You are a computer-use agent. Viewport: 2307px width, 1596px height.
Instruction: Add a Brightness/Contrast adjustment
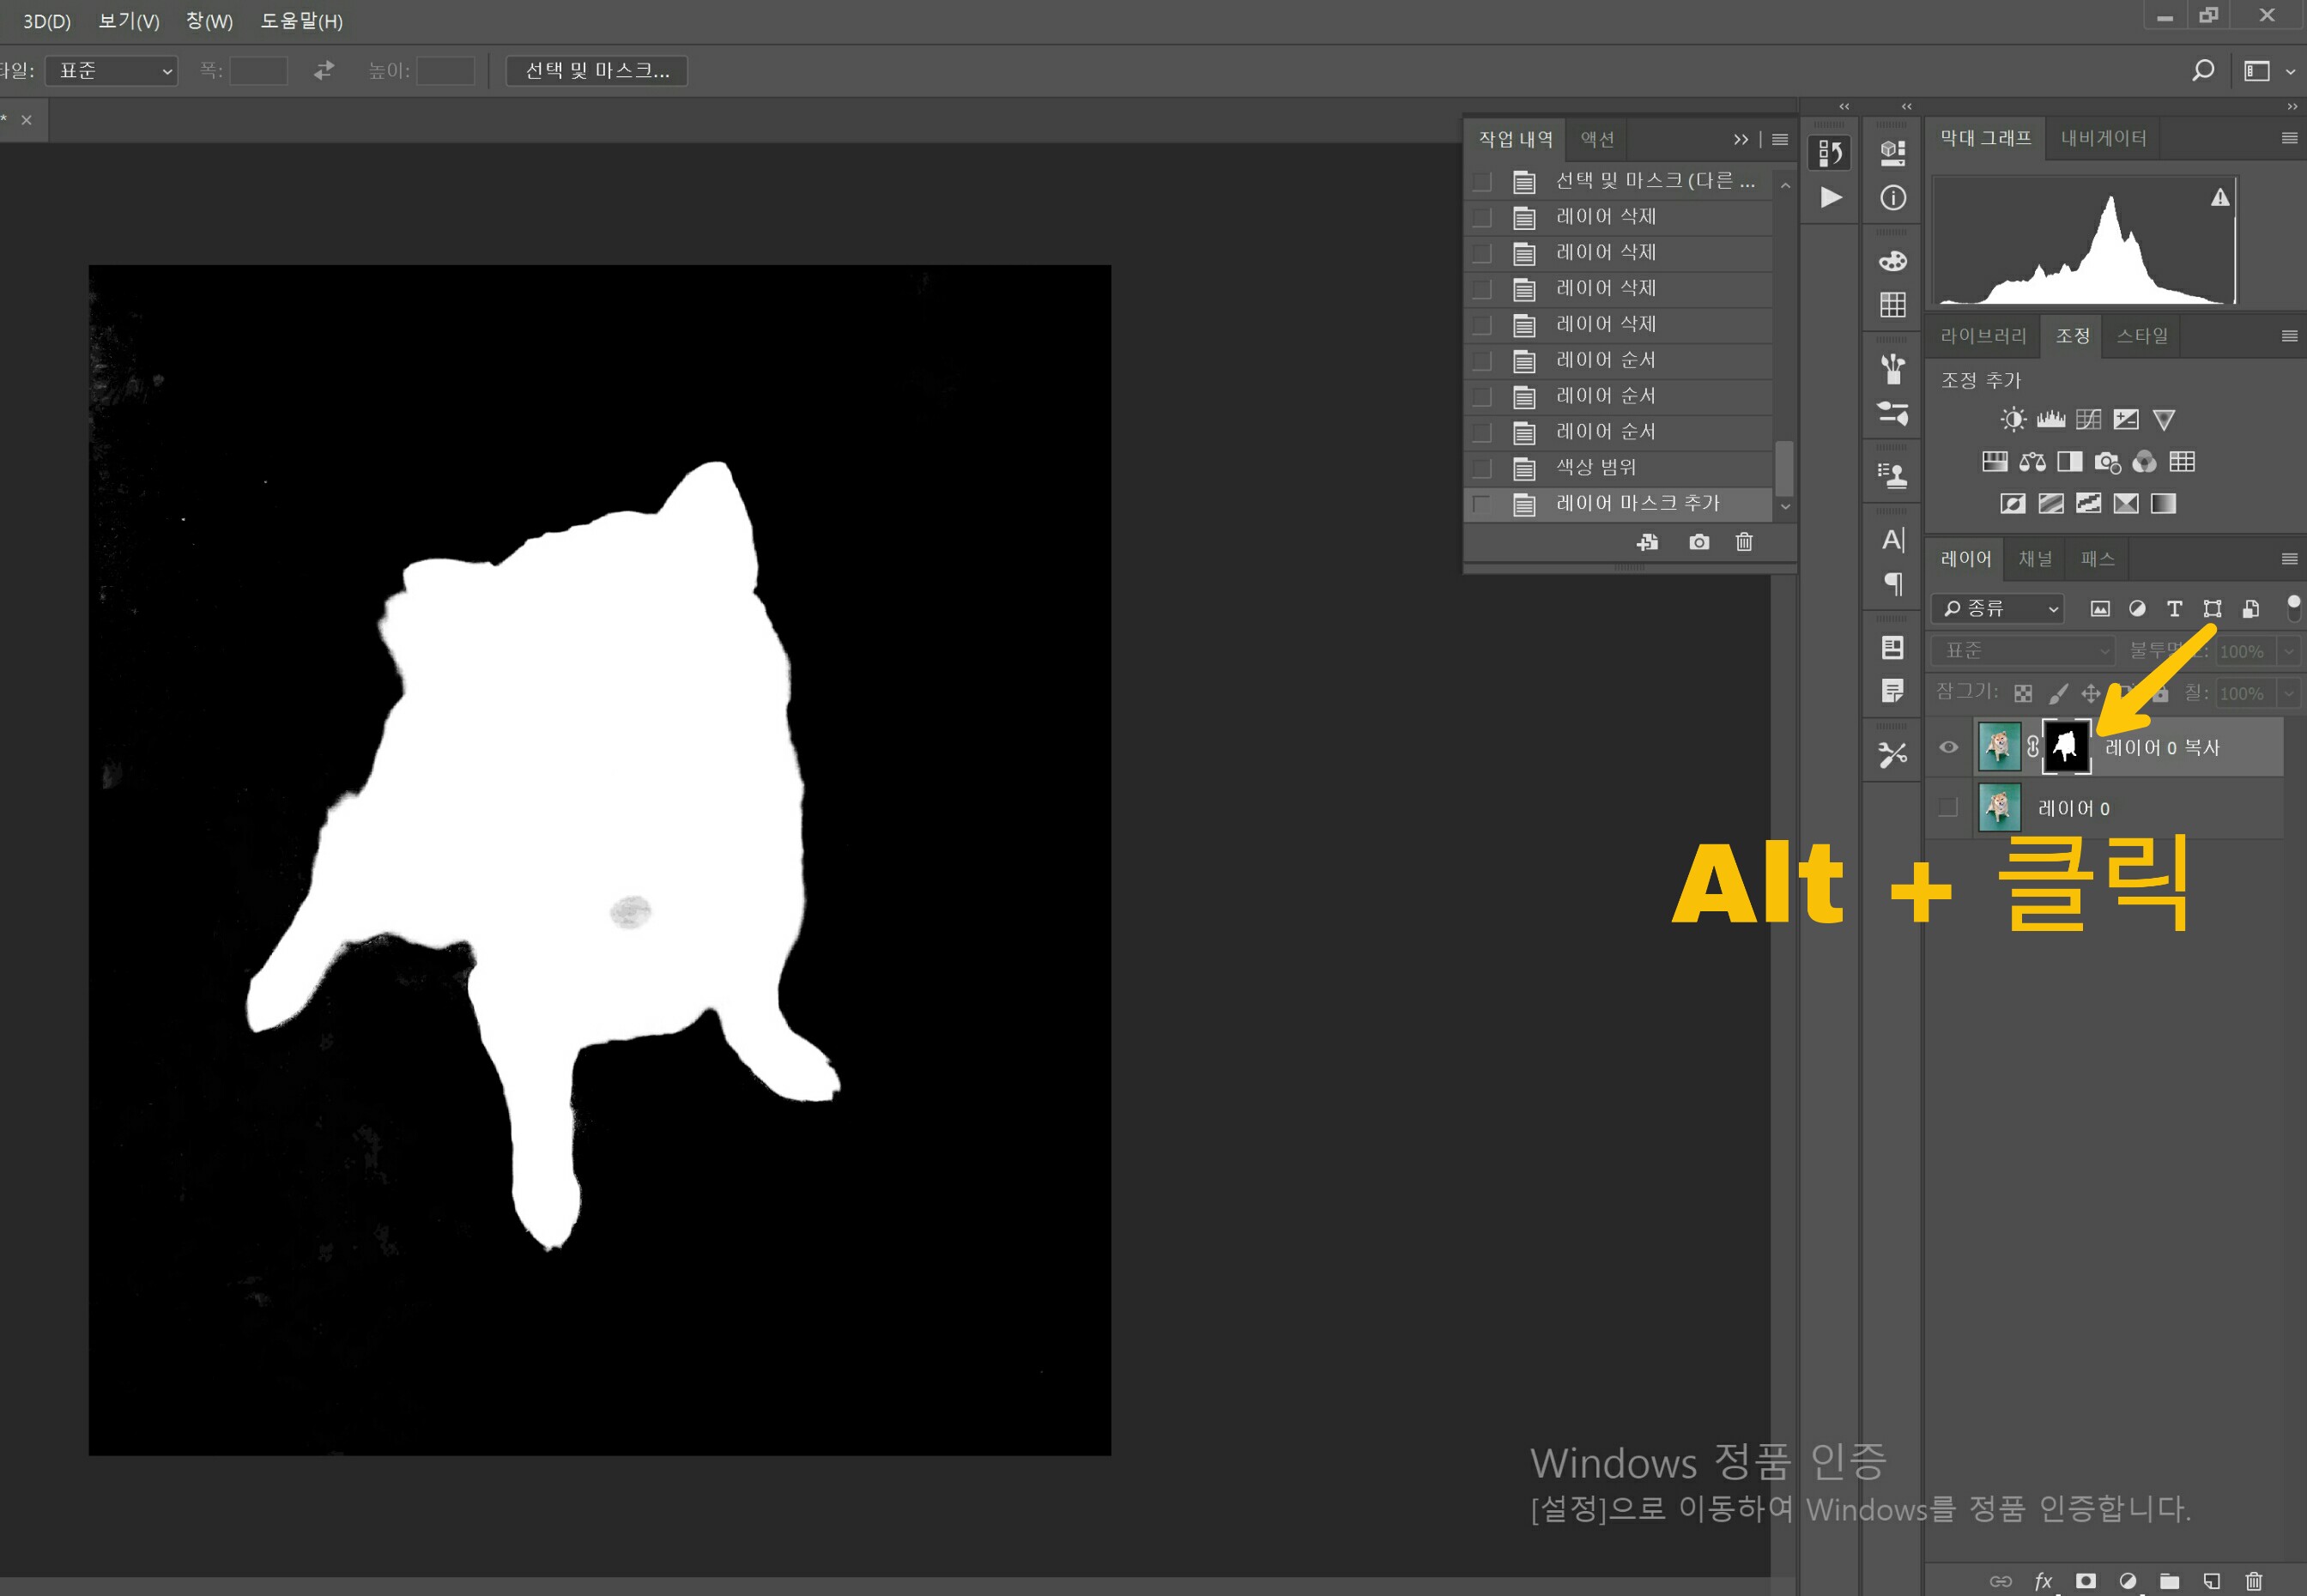click(x=2013, y=419)
